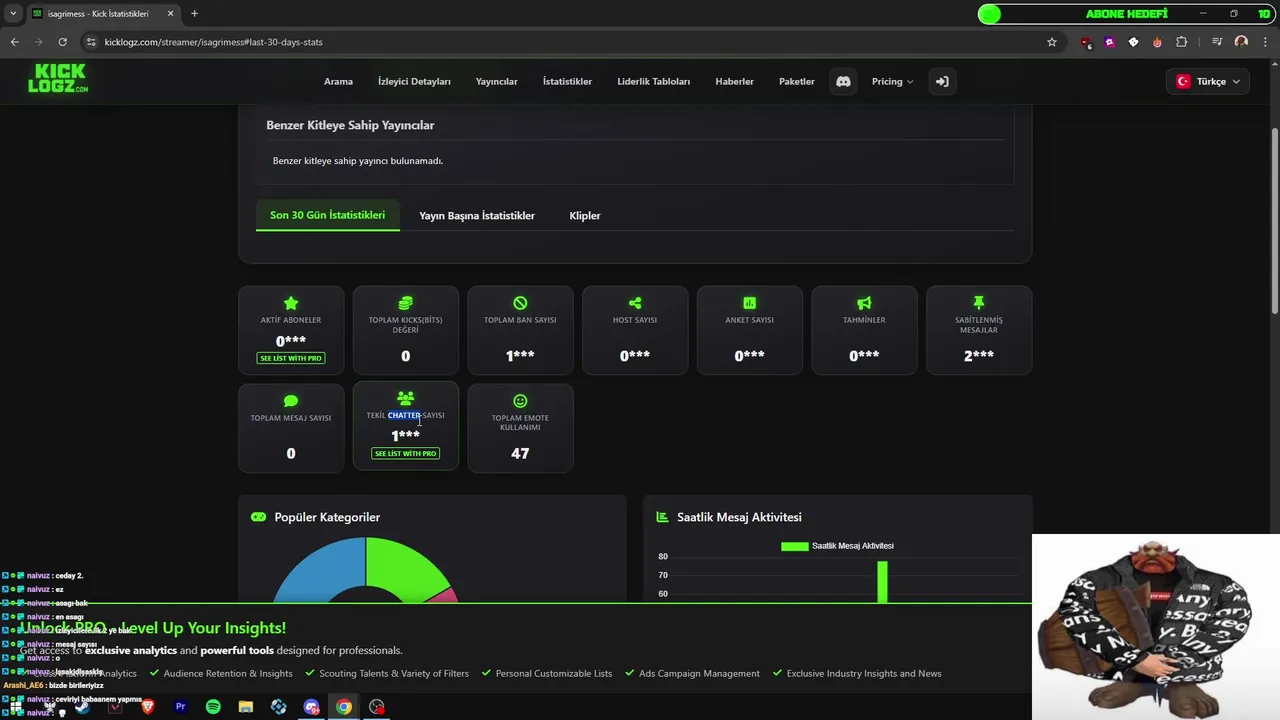Toggle Saatlik Mesaj Aktivitesi legend swatch
Screen dimensions: 1280x720
pyautogui.click(x=794, y=546)
